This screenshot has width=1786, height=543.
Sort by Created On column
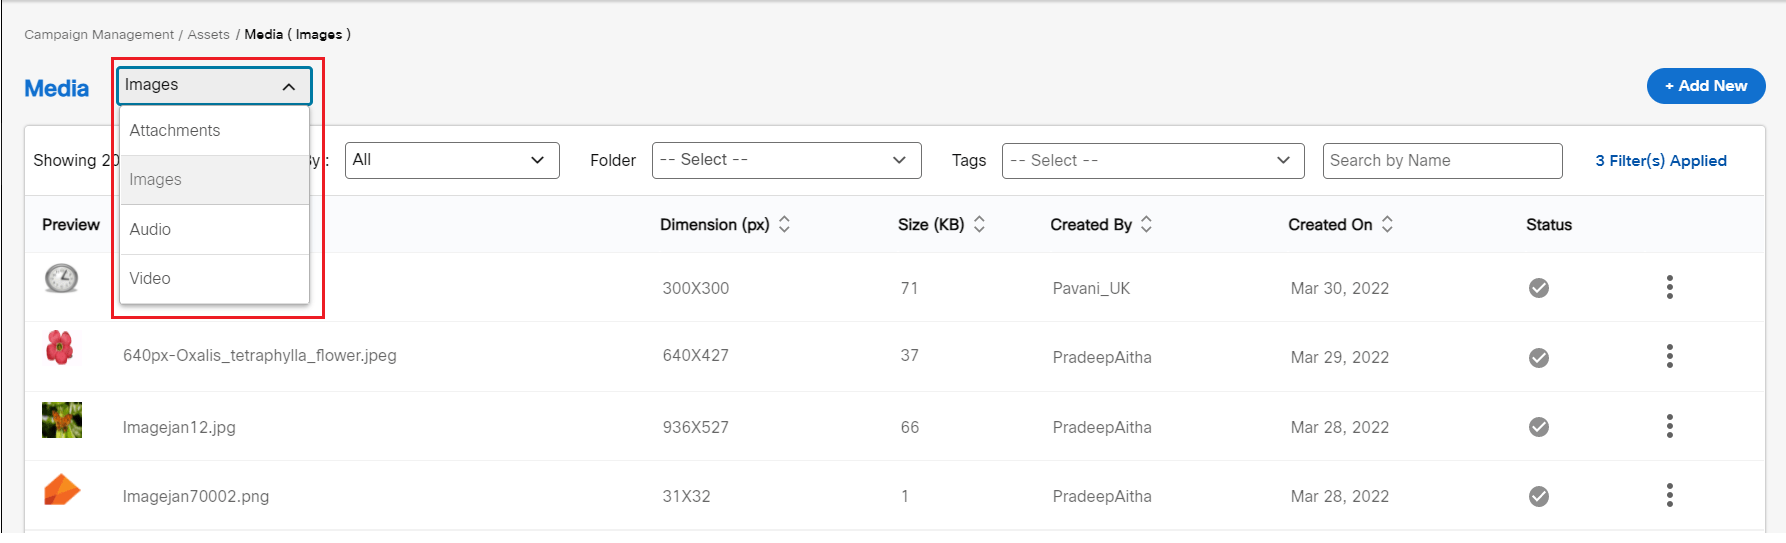(1387, 225)
